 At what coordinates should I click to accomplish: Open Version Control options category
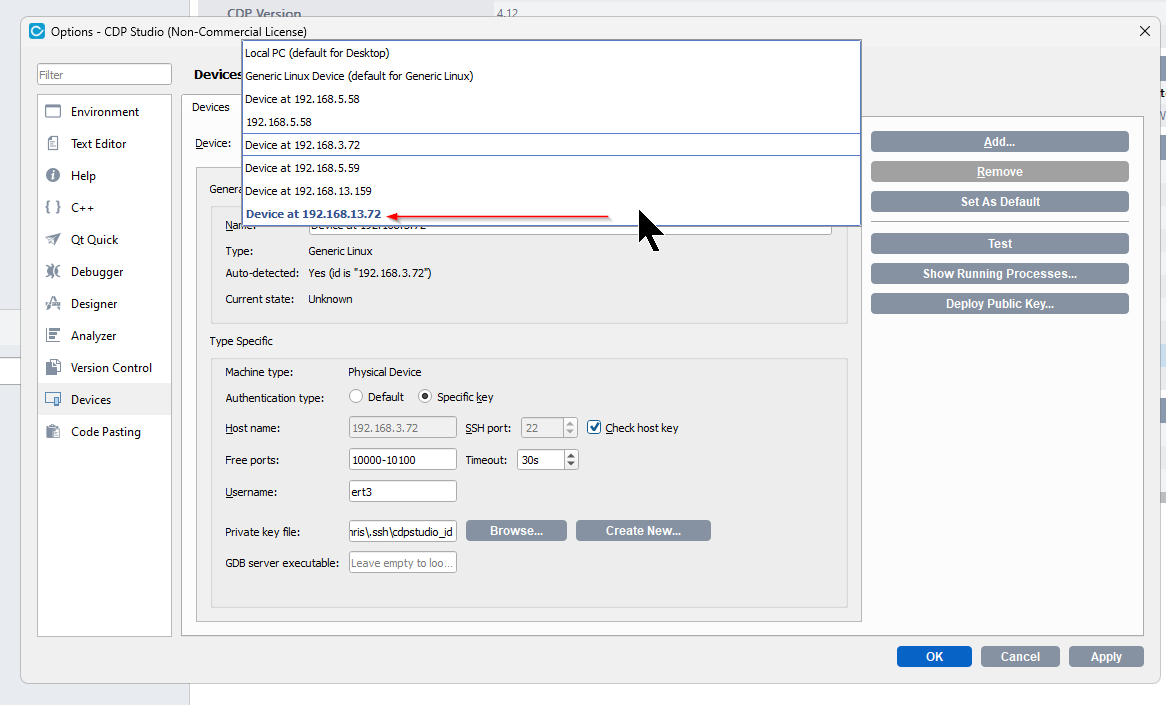pyautogui.click(x=104, y=367)
